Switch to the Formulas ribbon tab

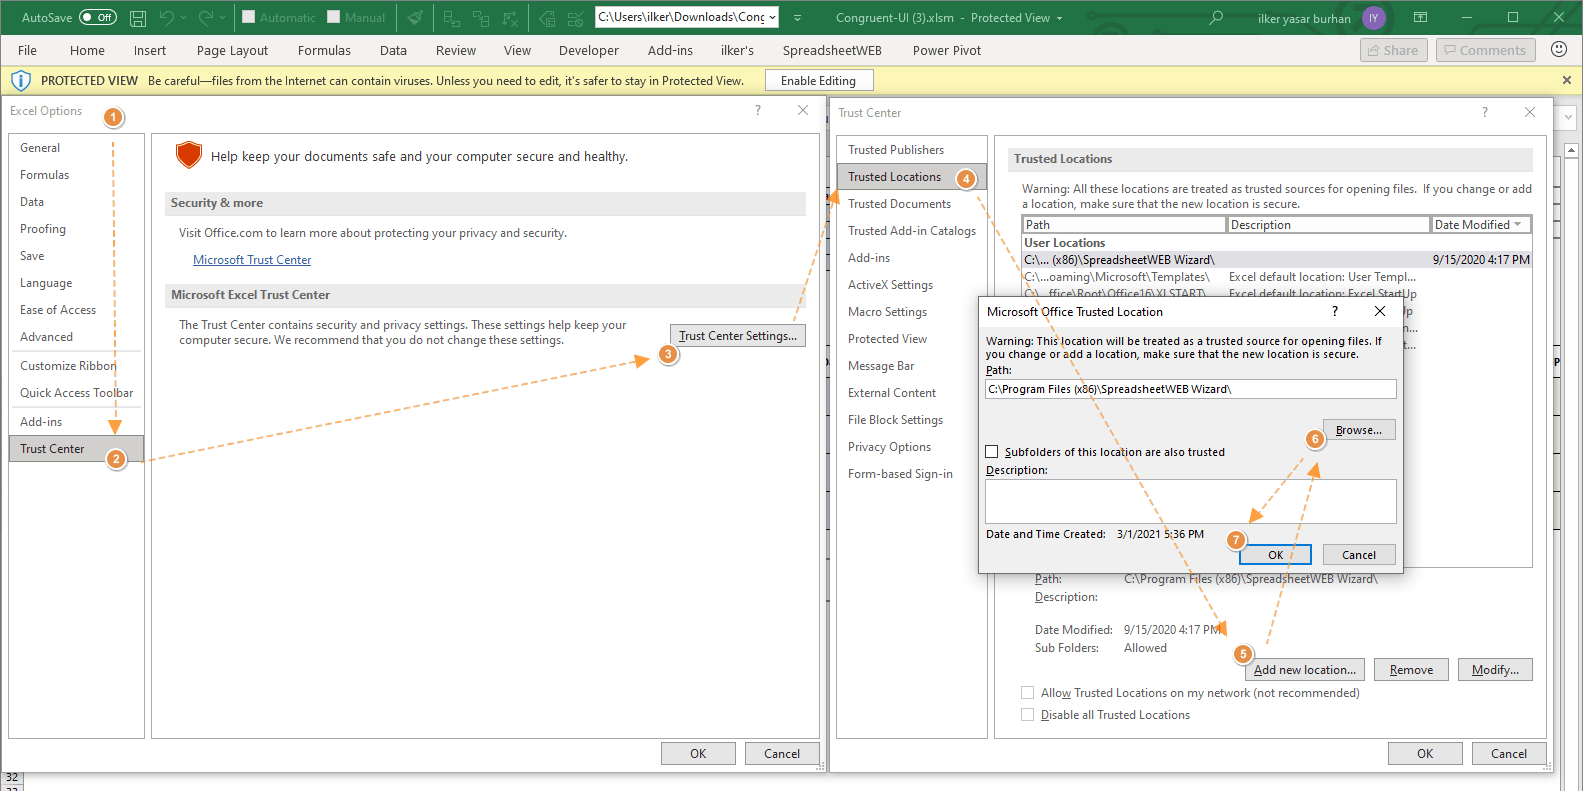coord(324,50)
